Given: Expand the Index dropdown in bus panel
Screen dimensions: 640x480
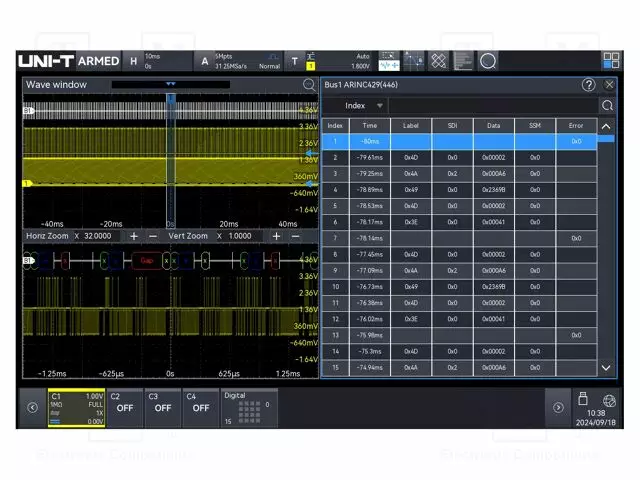Looking at the screenshot, I should pos(364,105).
